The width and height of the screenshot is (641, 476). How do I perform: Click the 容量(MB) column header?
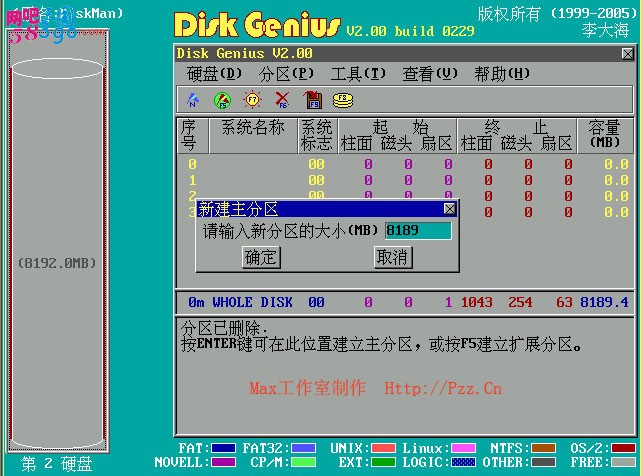605,135
